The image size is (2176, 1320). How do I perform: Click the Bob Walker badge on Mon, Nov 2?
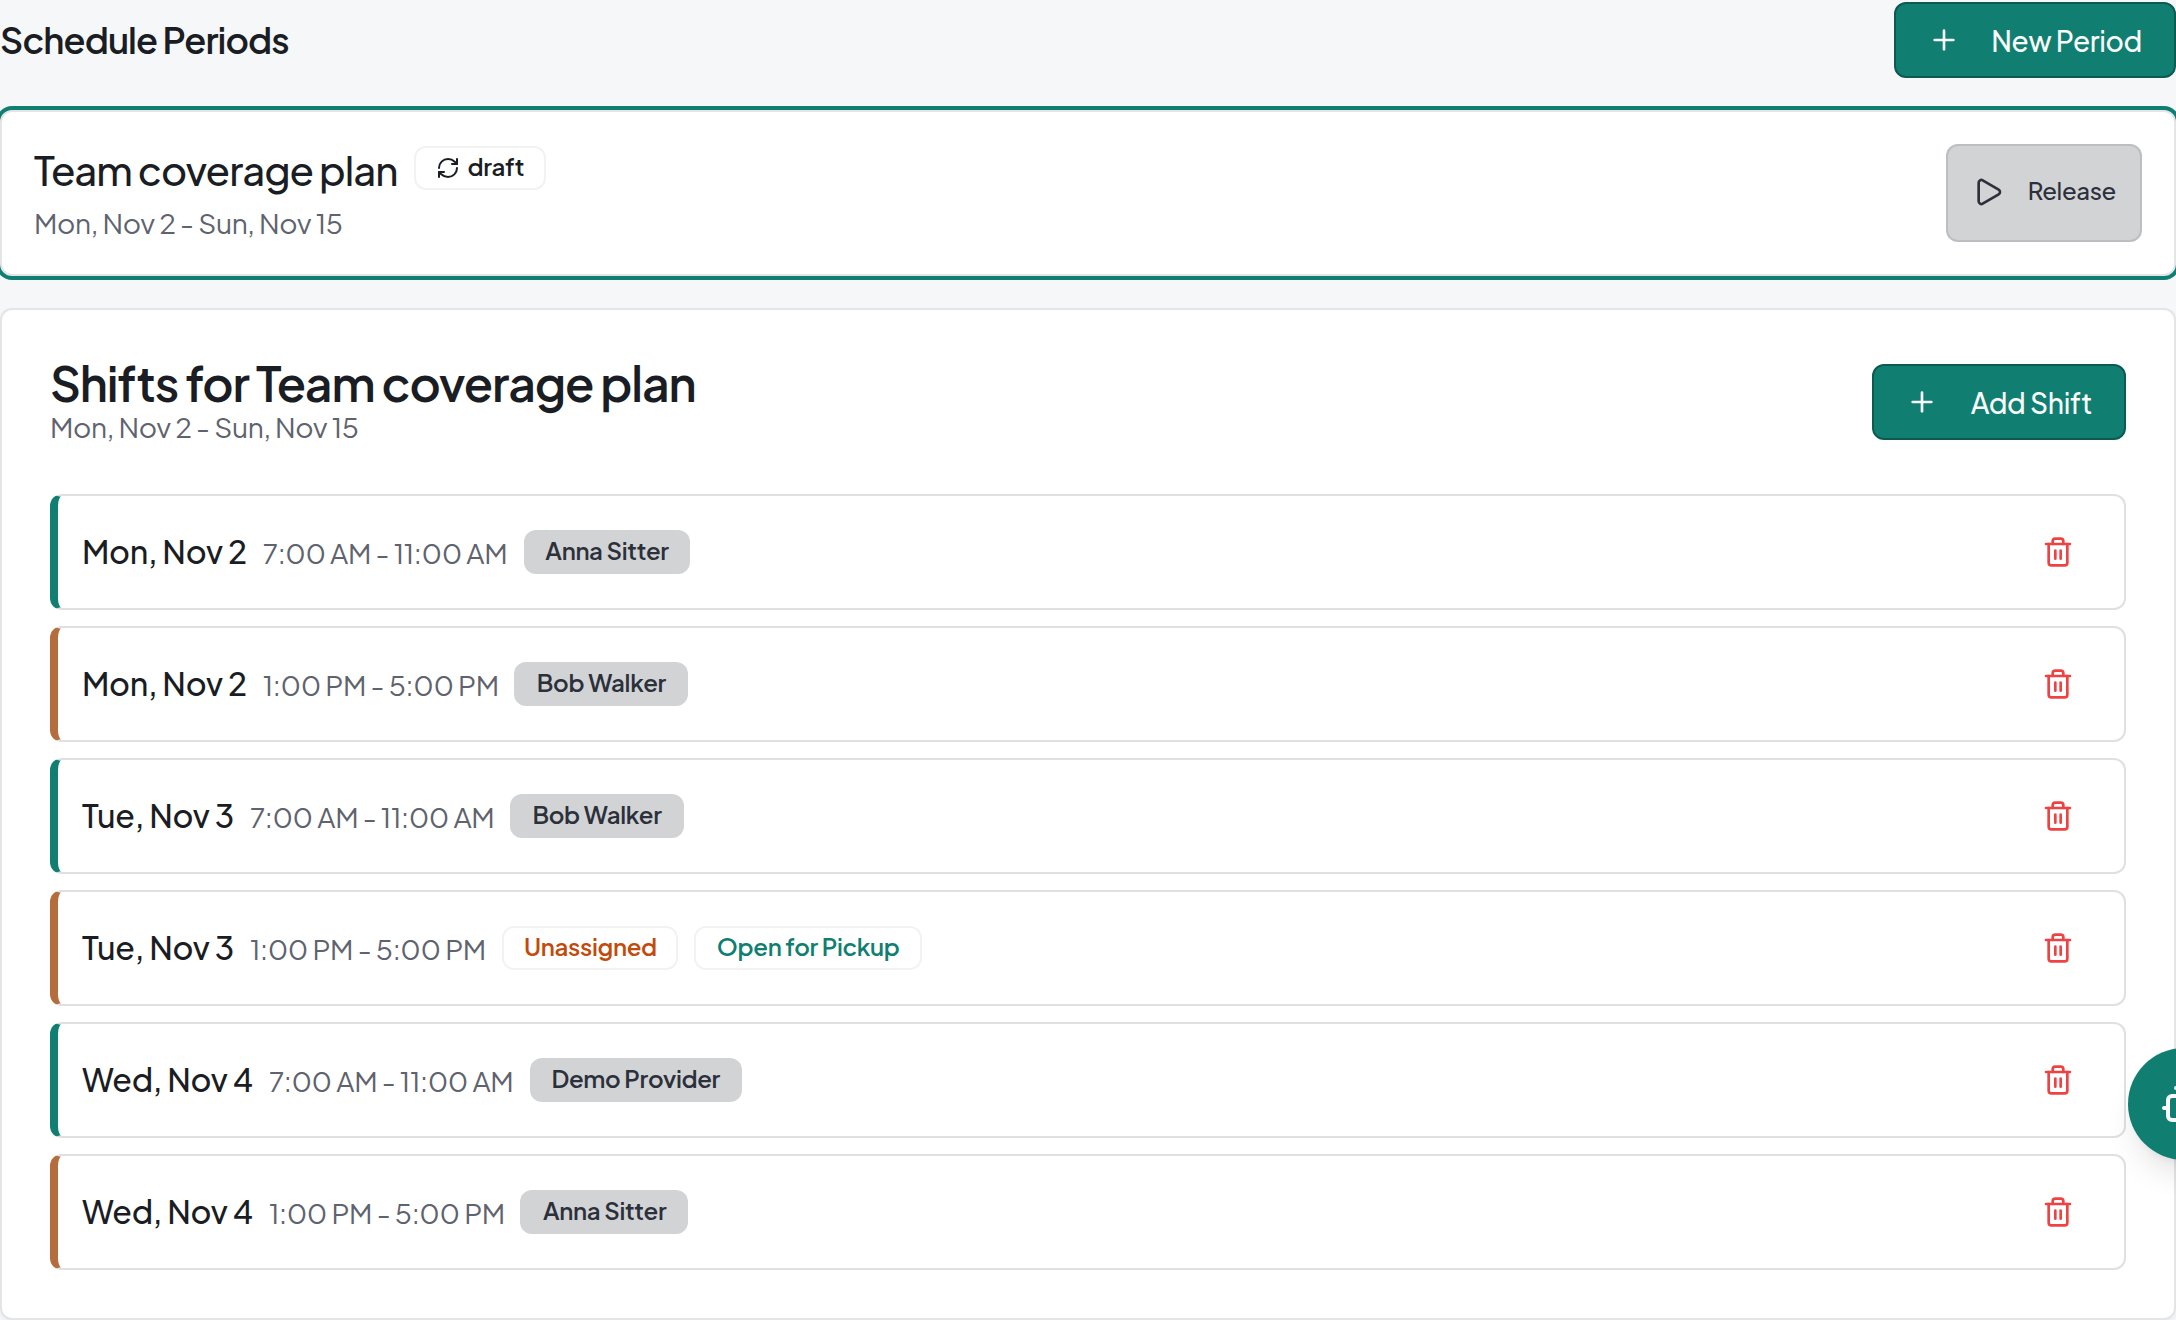[x=601, y=684]
